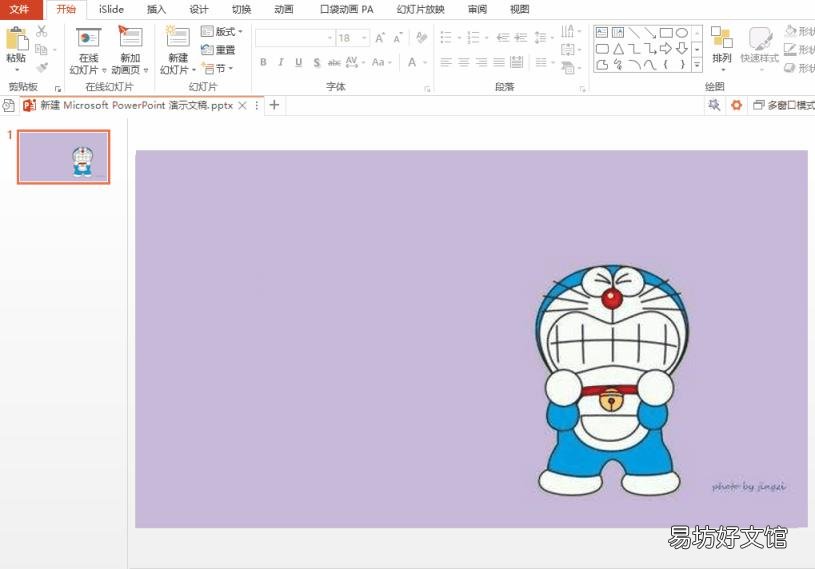Select the straight line shape

point(634,33)
